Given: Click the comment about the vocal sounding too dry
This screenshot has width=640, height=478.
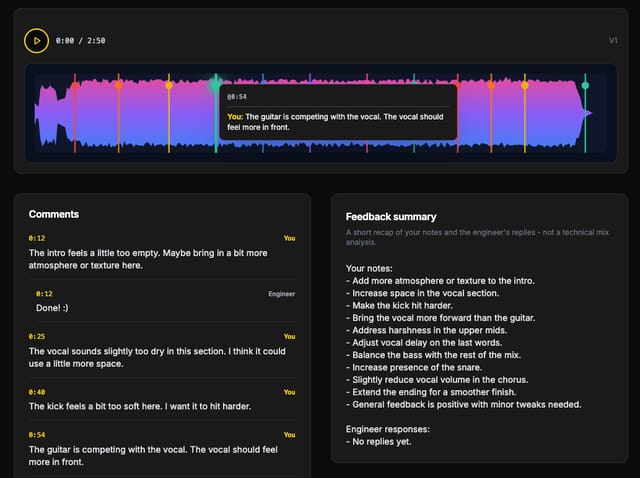Looking at the screenshot, I should pos(157,358).
